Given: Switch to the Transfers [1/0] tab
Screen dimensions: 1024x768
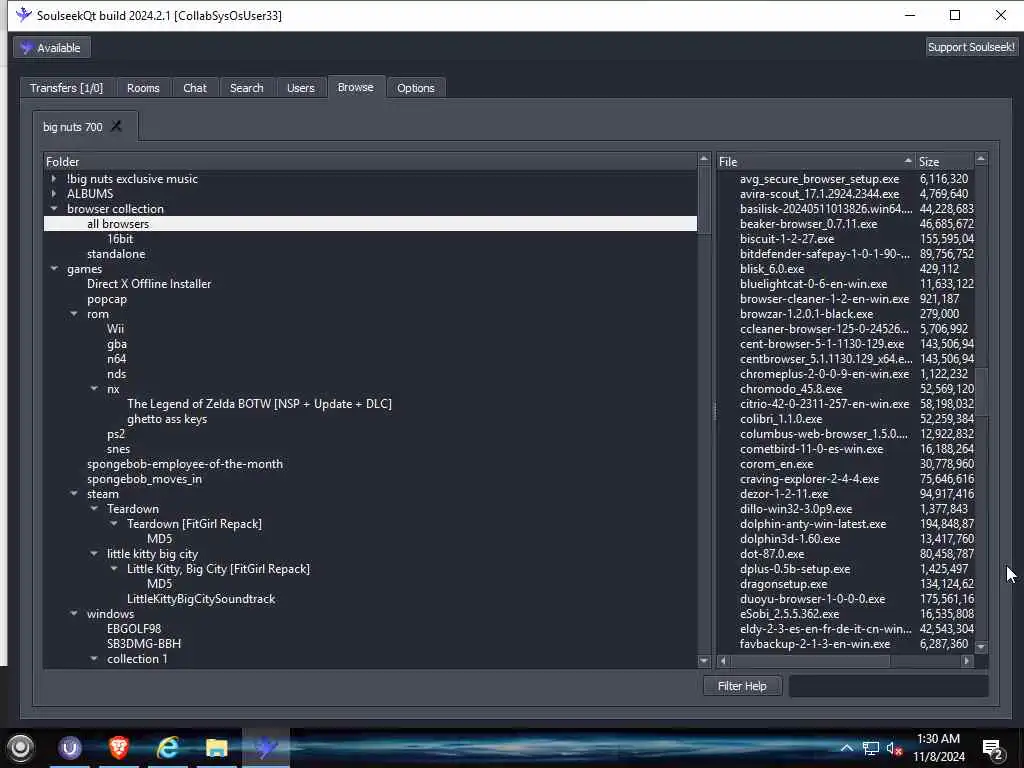Looking at the screenshot, I should click(66, 88).
